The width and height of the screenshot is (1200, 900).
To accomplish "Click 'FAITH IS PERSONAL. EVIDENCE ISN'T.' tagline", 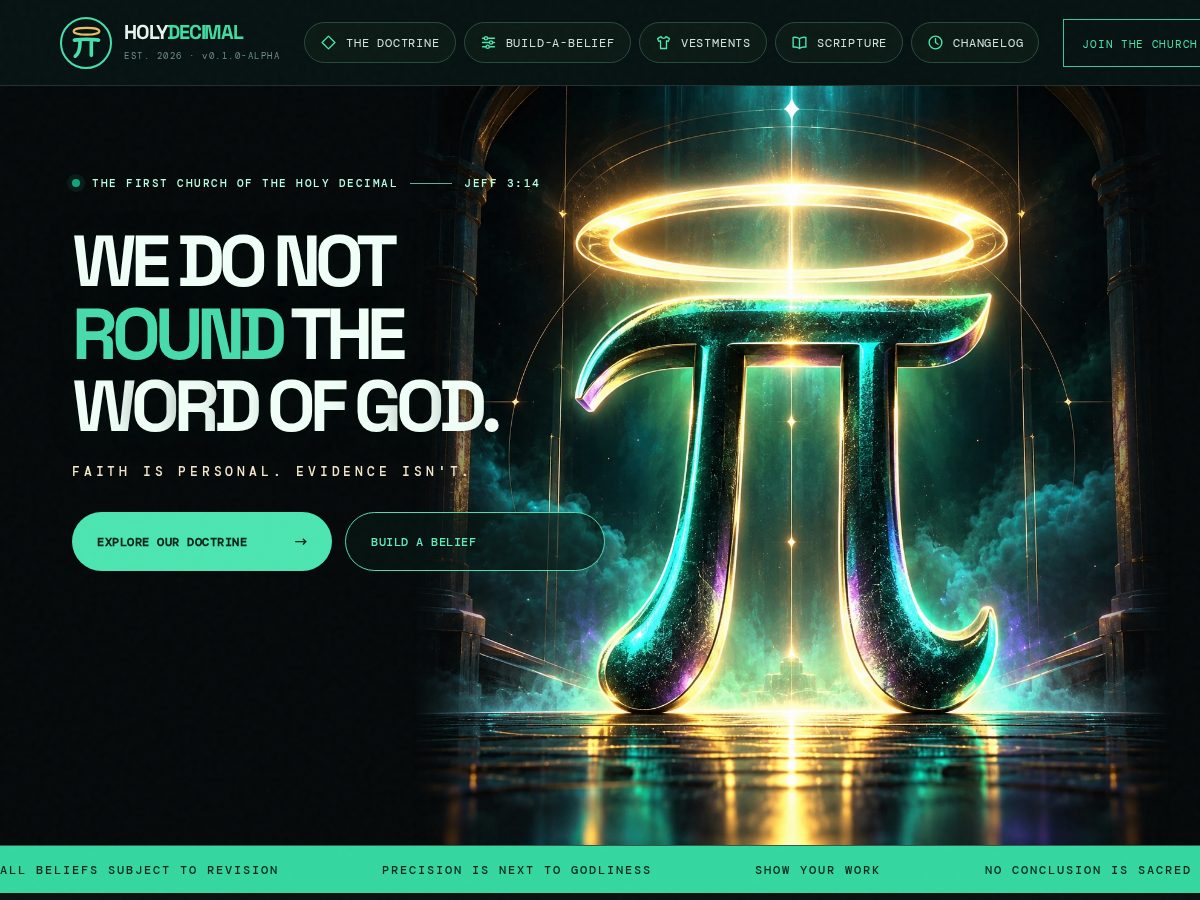I will pyautogui.click(x=271, y=471).
